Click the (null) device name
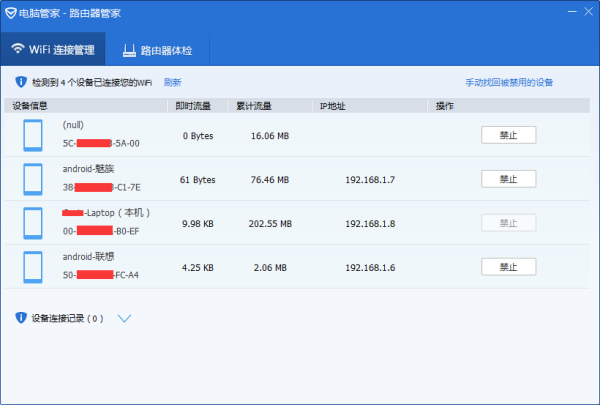The image size is (600, 405). point(73,125)
